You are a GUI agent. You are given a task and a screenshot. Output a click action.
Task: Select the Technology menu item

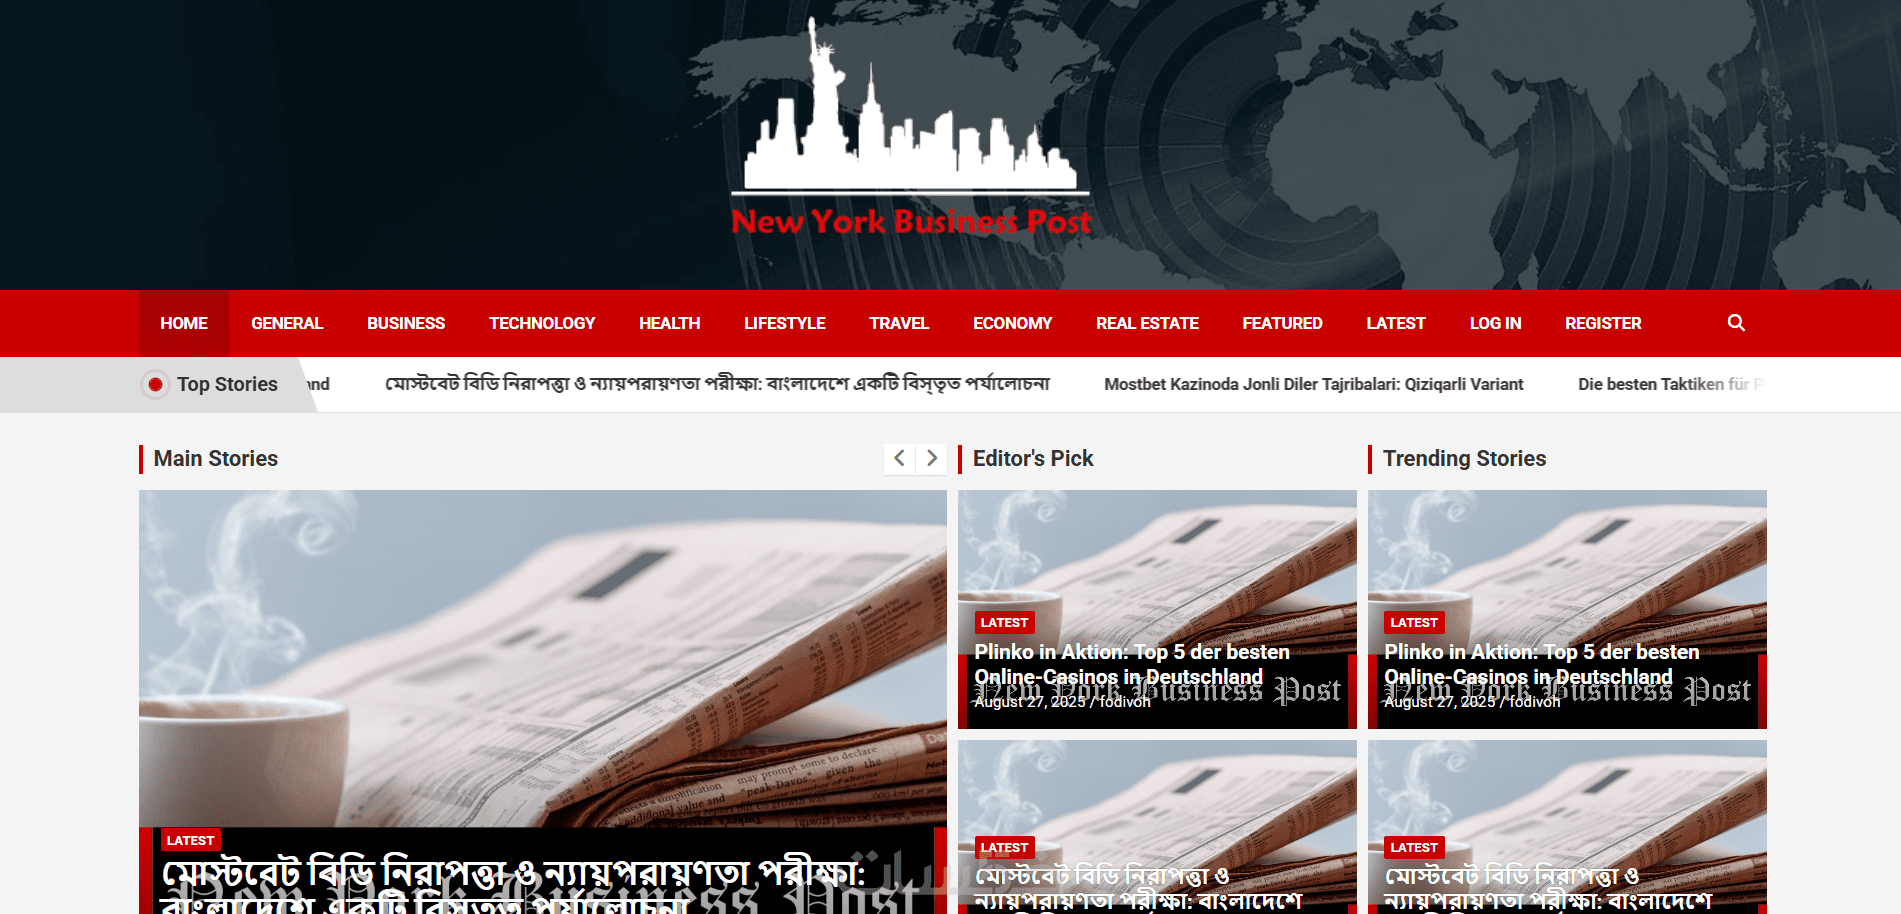pyautogui.click(x=542, y=323)
